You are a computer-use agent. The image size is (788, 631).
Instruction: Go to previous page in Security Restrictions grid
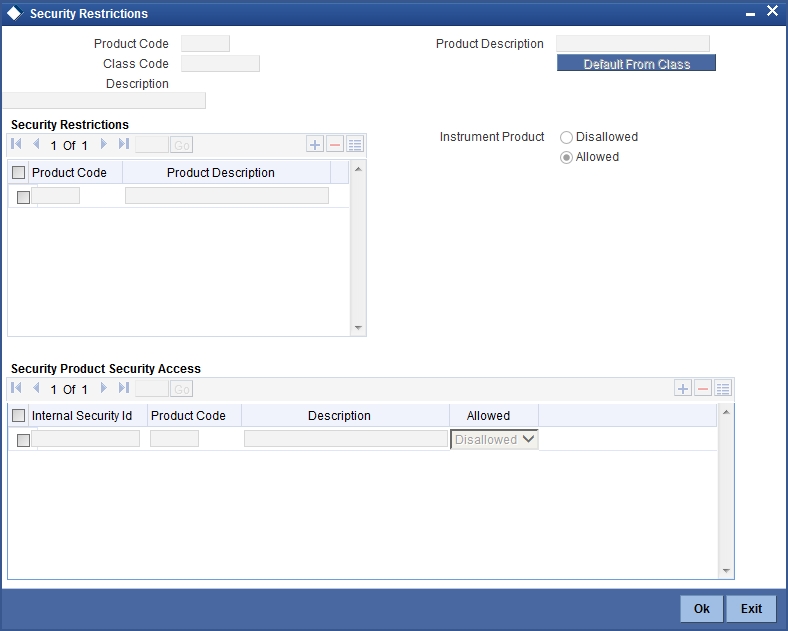tap(36, 144)
